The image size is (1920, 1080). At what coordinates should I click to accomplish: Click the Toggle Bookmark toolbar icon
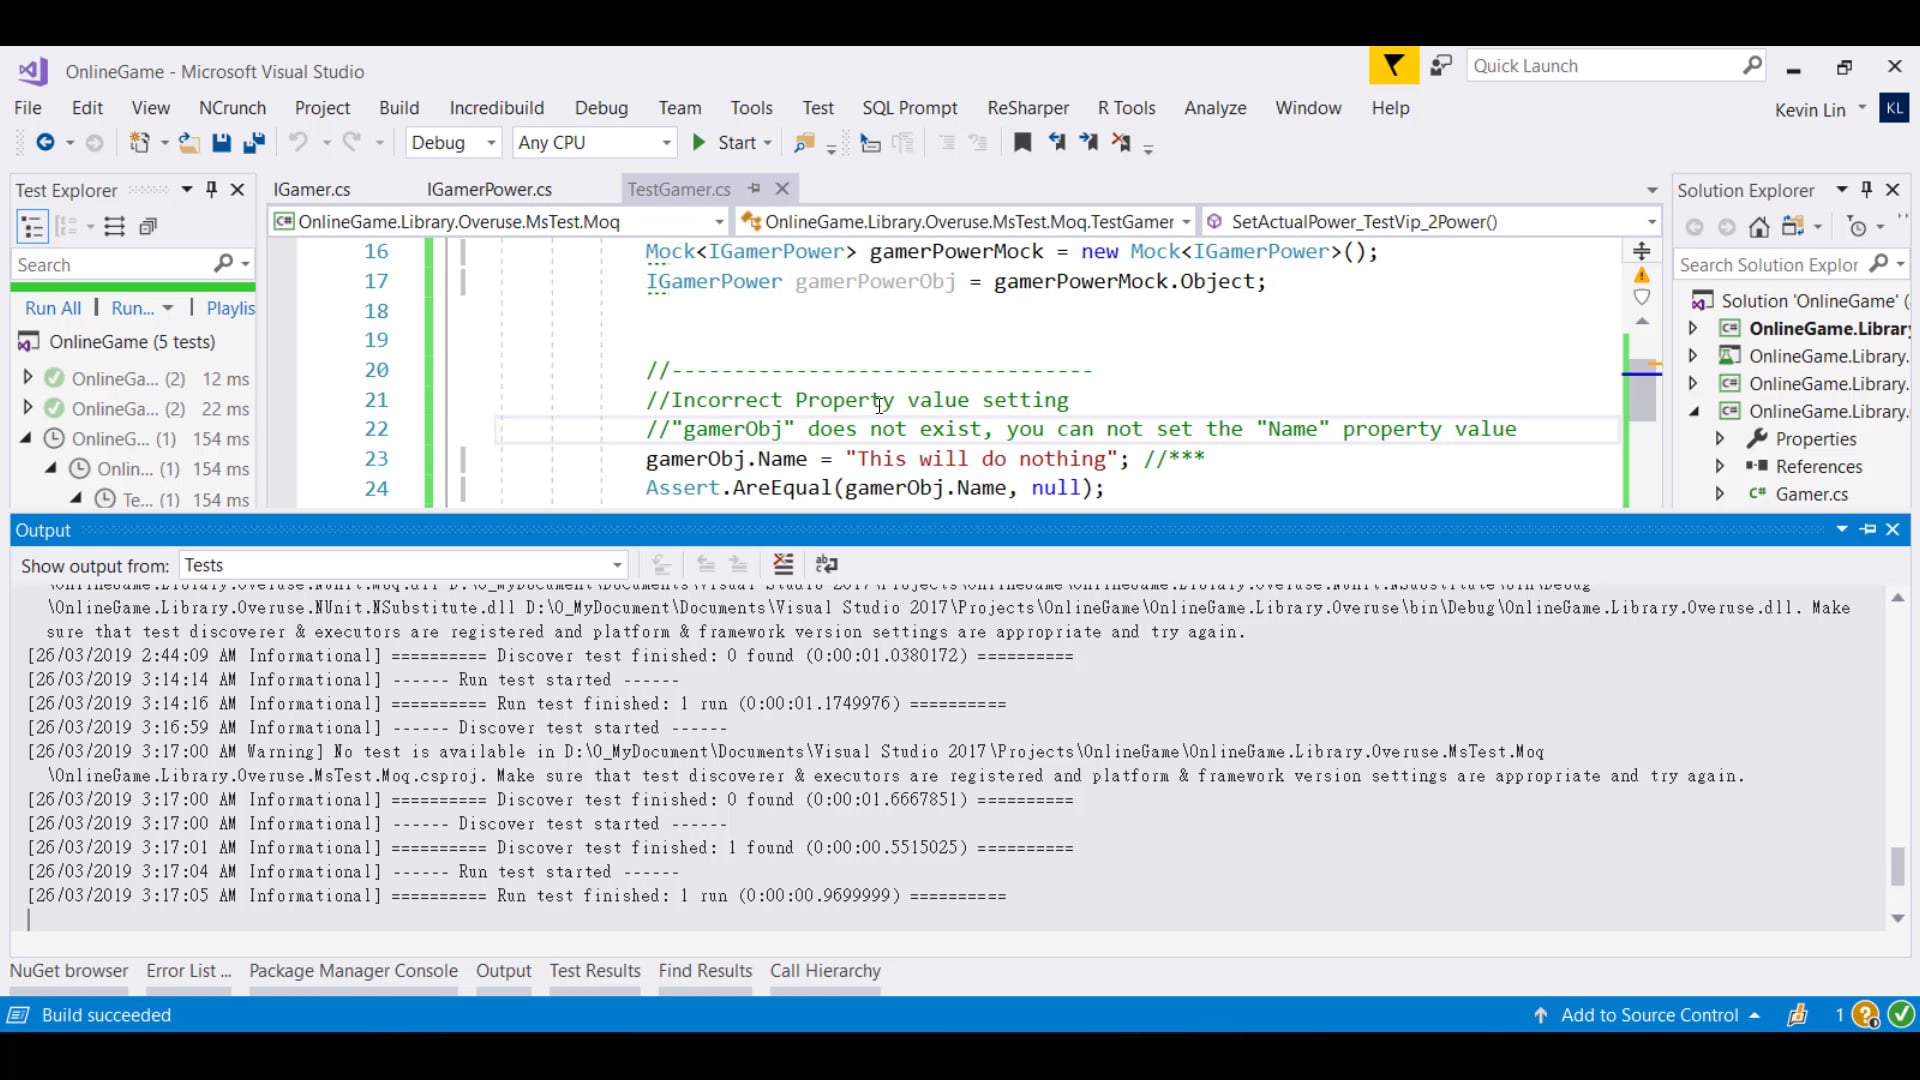point(1022,143)
